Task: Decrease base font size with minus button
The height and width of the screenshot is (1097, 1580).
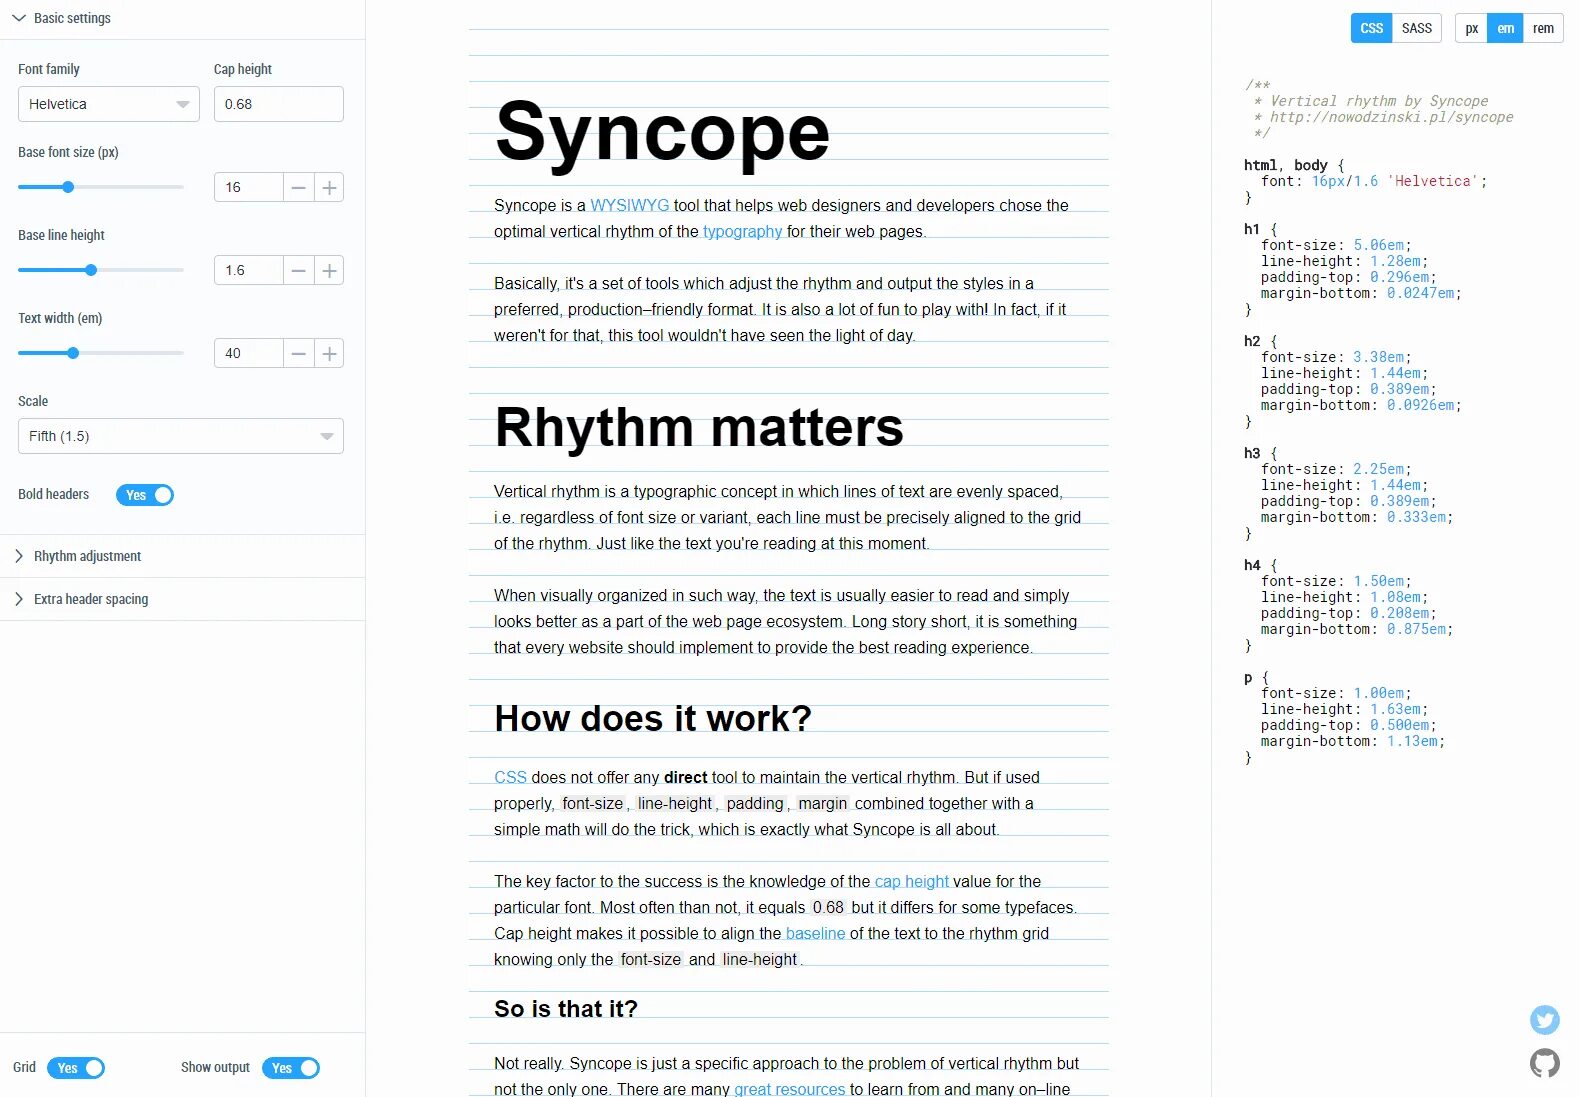Action: [298, 188]
